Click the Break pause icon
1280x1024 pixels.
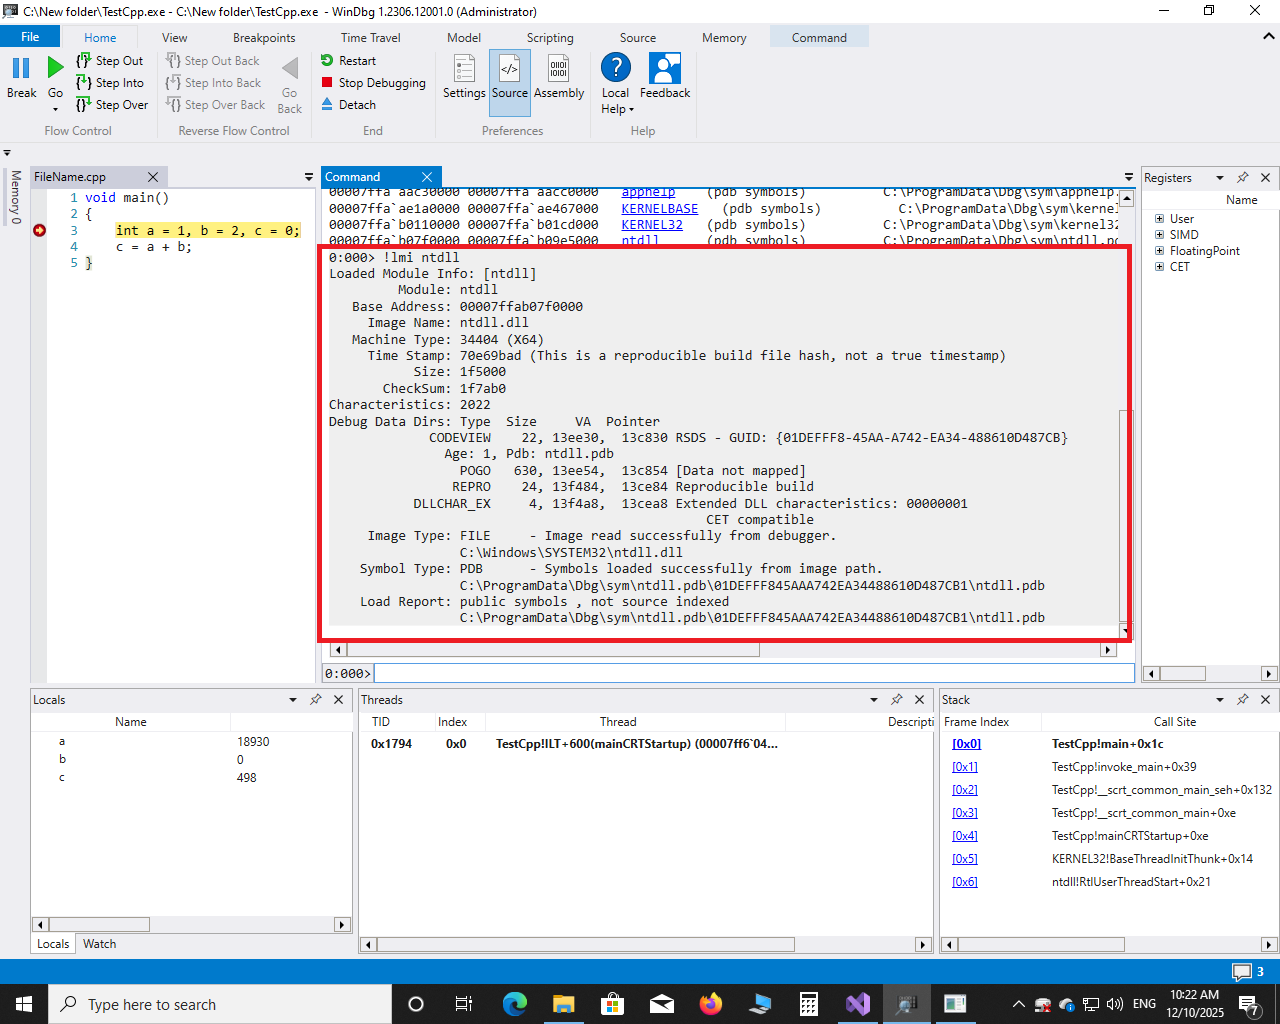tap(21, 68)
